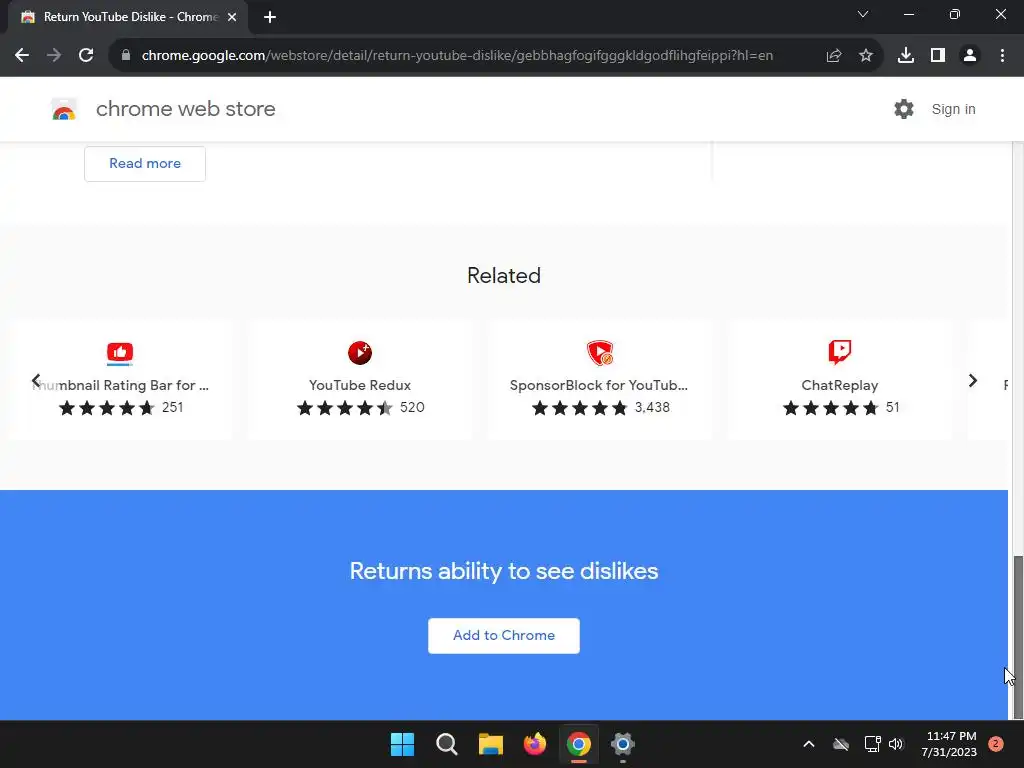Click the SponsorBlock star rating 3,438

pyautogui.click(x=601, y=408)
